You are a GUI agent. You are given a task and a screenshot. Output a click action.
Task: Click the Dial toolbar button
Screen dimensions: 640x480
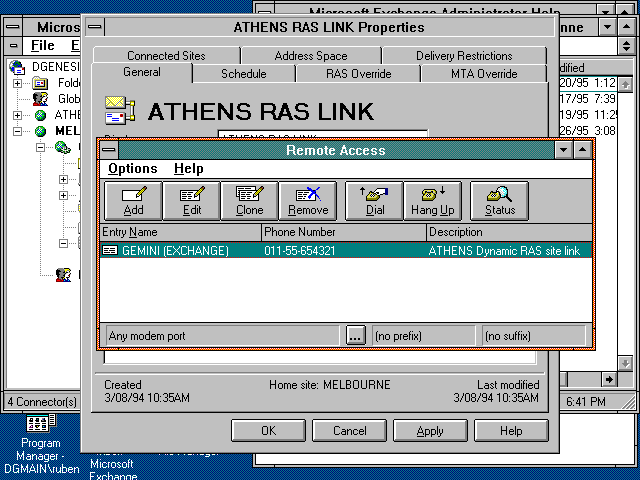tap(374, 201)
